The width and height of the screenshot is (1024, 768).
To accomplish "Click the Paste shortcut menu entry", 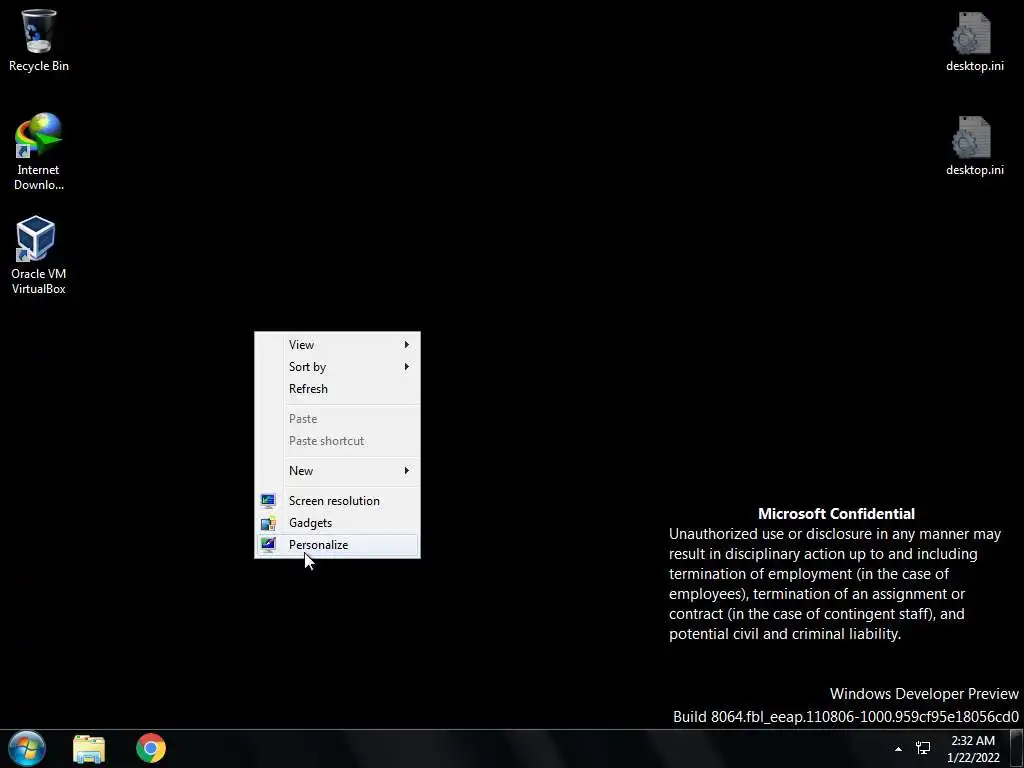I will [x=337, y=441].
